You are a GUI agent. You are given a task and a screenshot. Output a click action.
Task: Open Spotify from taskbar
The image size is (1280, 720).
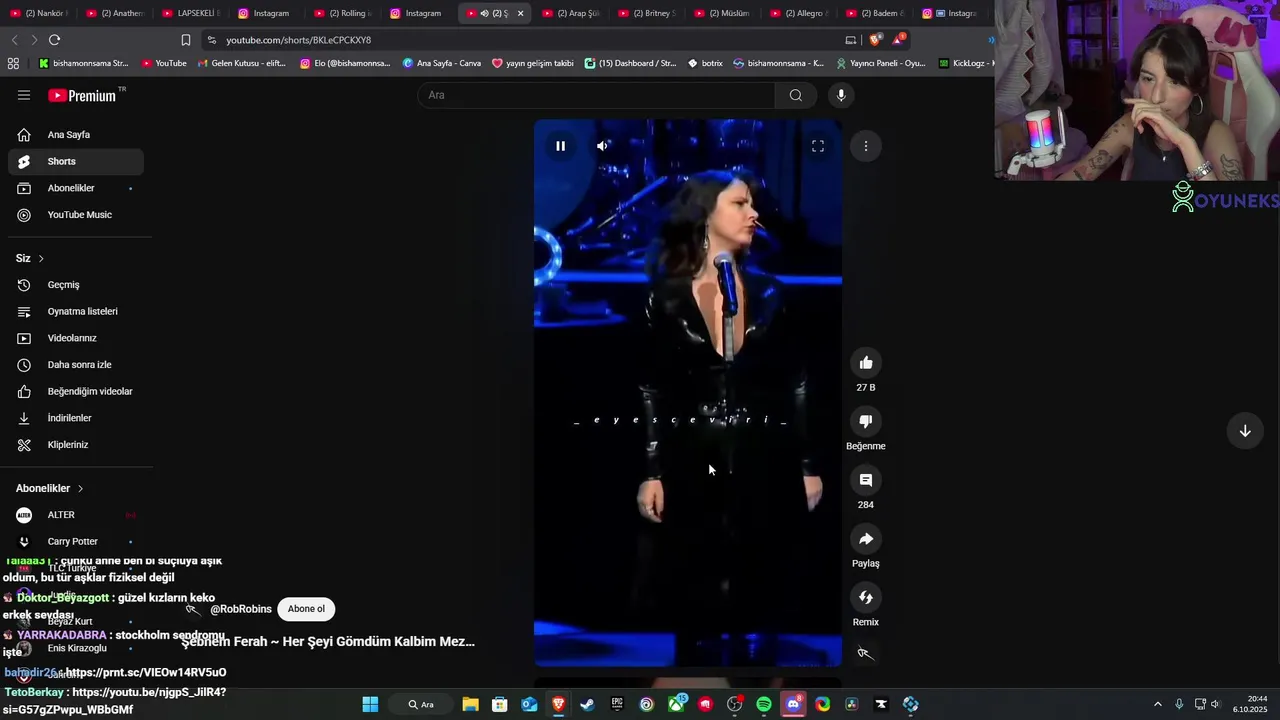(764, 704)
